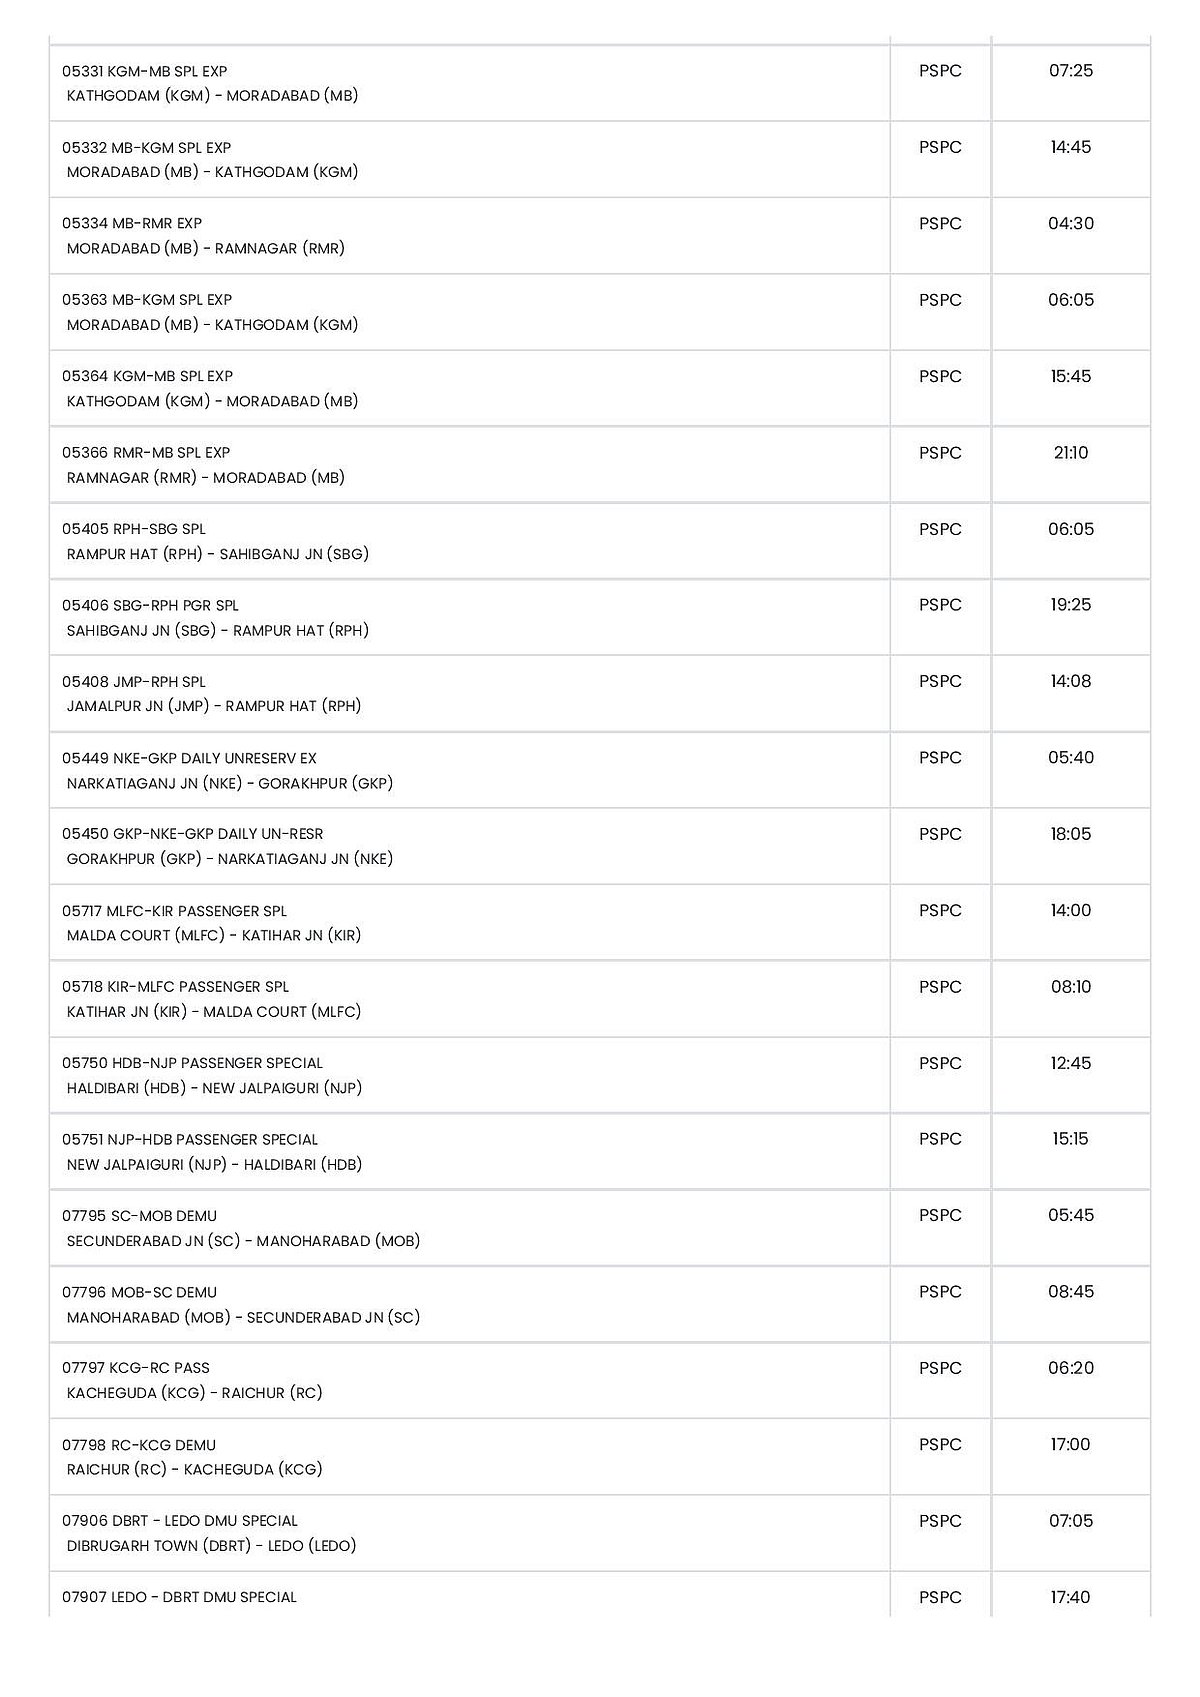This screenshot has width=1200, height=1697.
Task: Select the 07797 KCG-RC PASS entry
Action: [136, 1368]
